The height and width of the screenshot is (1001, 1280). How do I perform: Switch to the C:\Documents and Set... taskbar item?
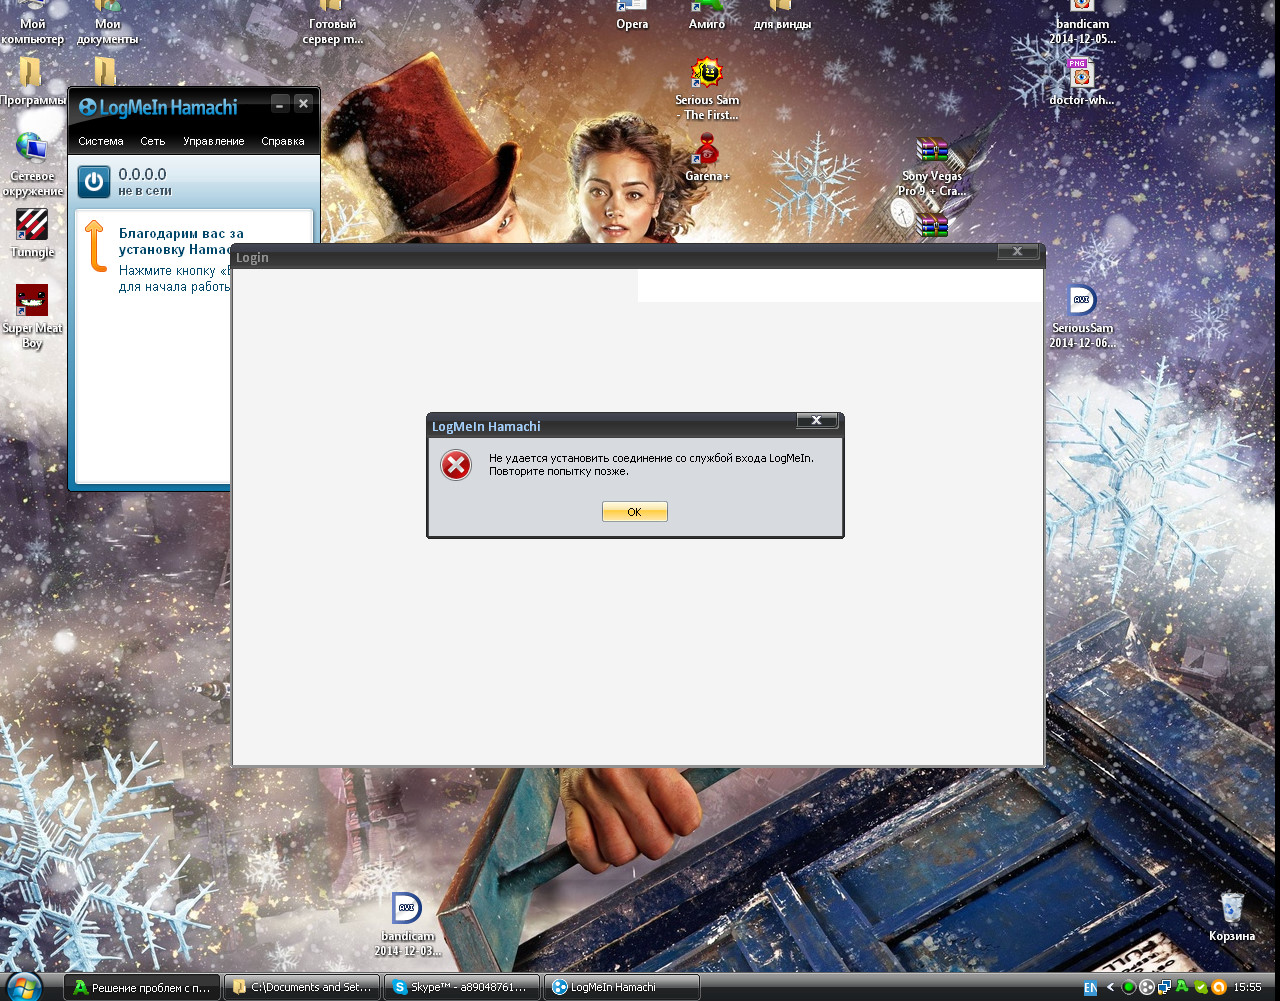(x=301, y=987)
